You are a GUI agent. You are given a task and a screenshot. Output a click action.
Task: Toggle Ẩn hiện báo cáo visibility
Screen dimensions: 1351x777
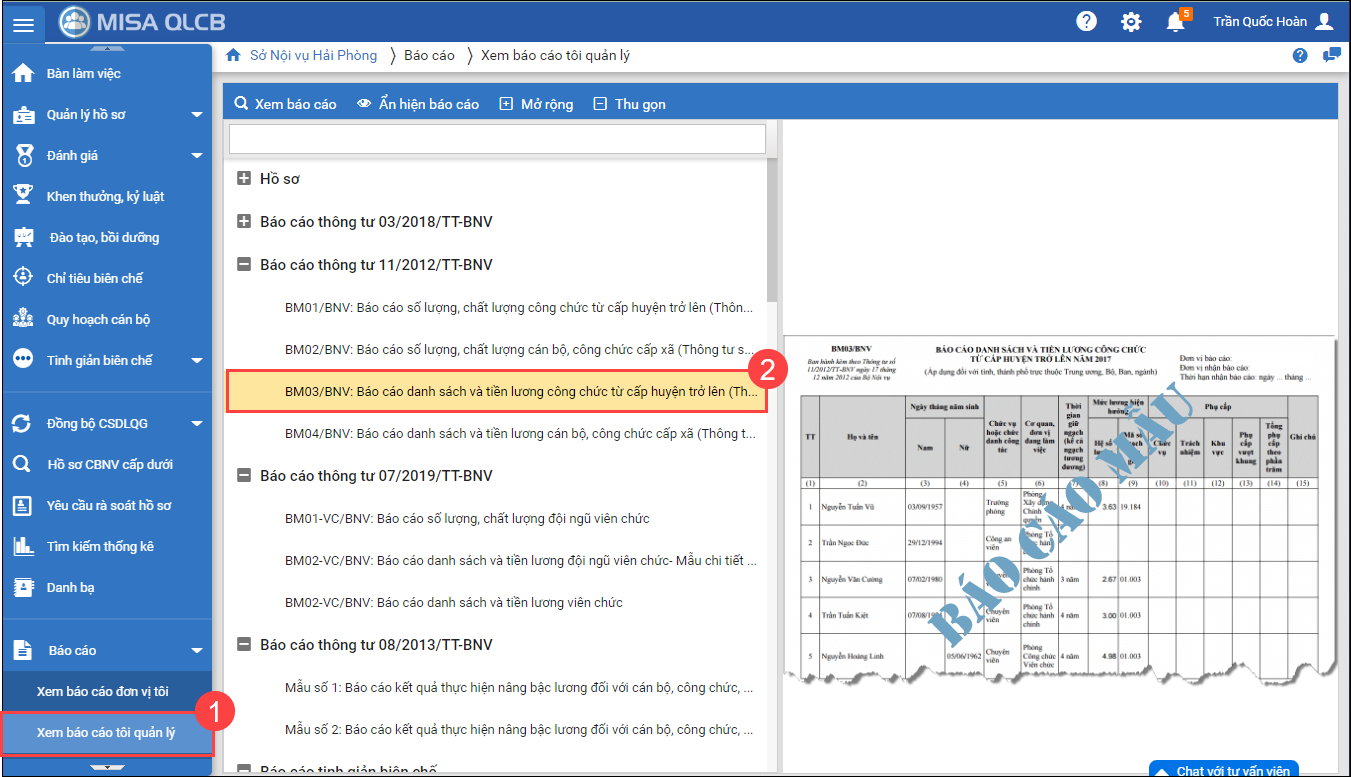tap(418, 104)
